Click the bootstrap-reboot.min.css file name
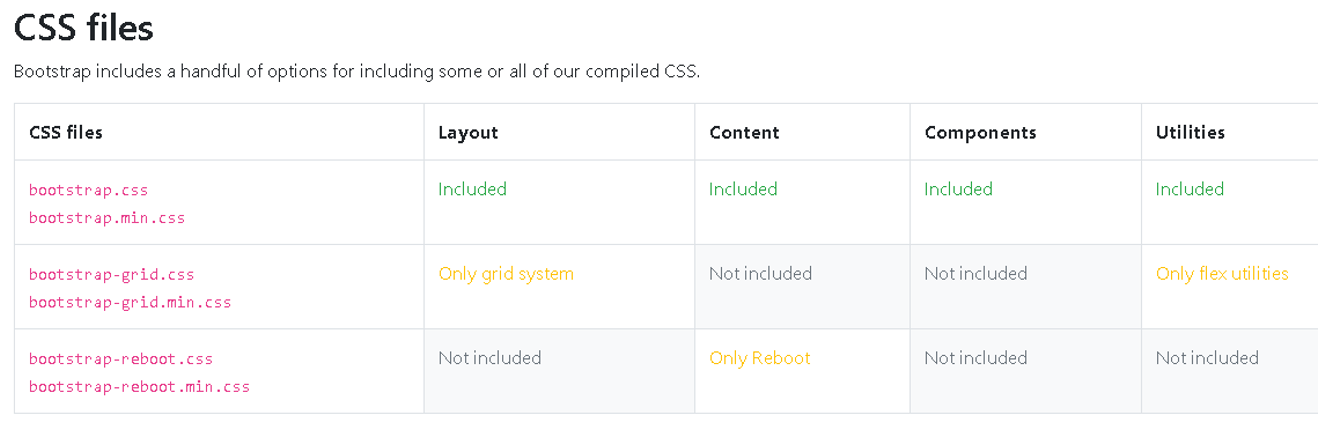 click(139, 387)
